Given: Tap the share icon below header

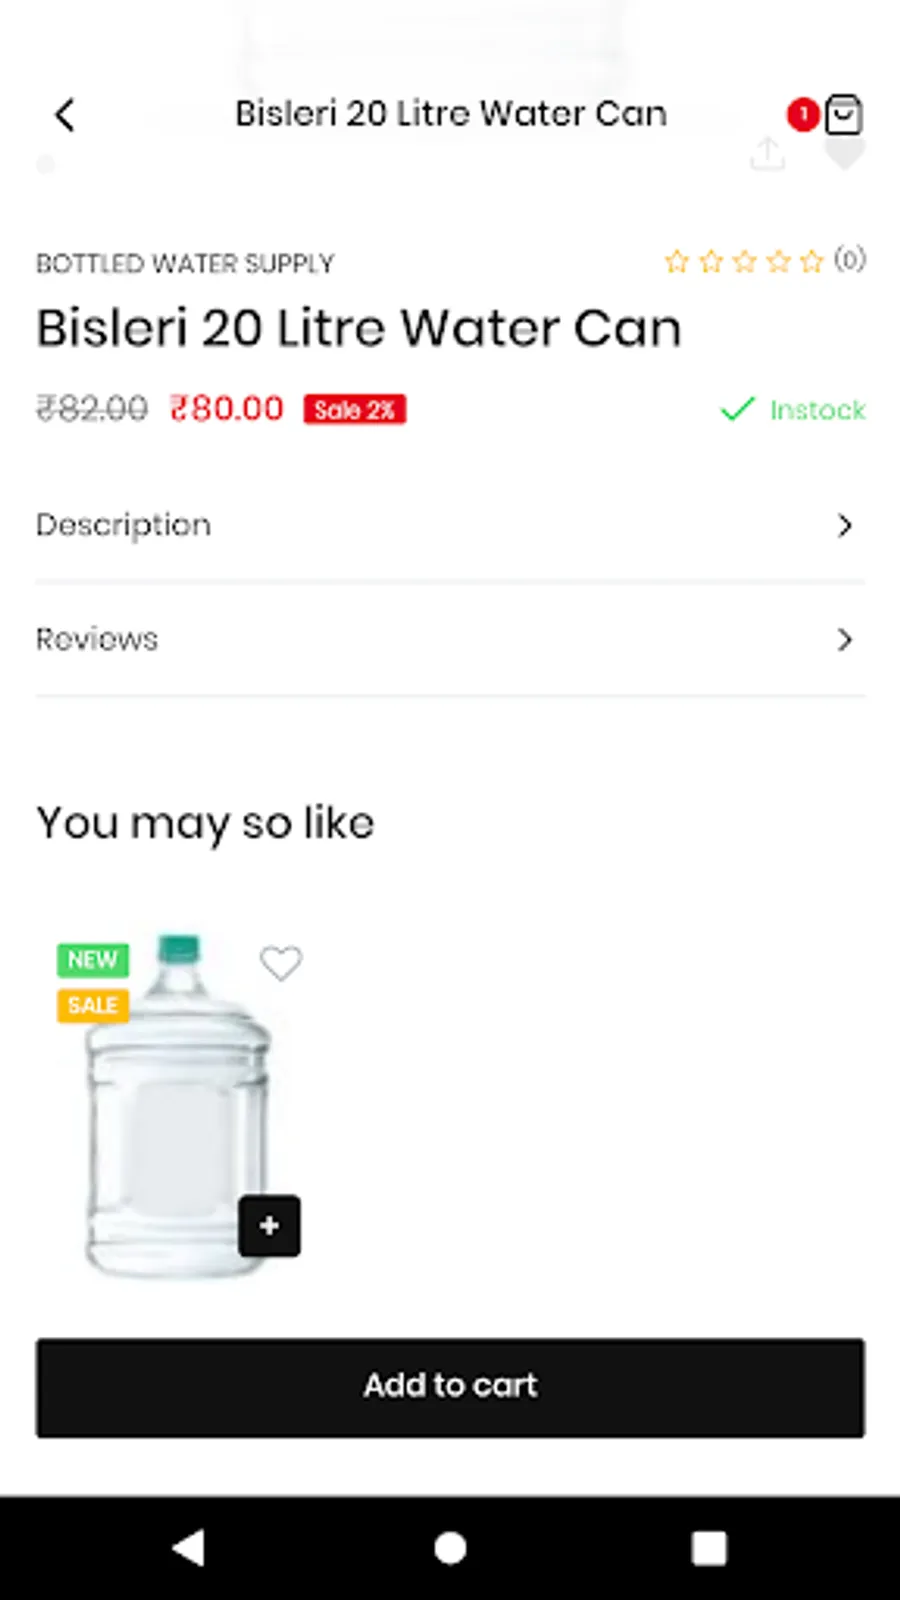Looking at the screenshot, I should (x=767, y=155).
